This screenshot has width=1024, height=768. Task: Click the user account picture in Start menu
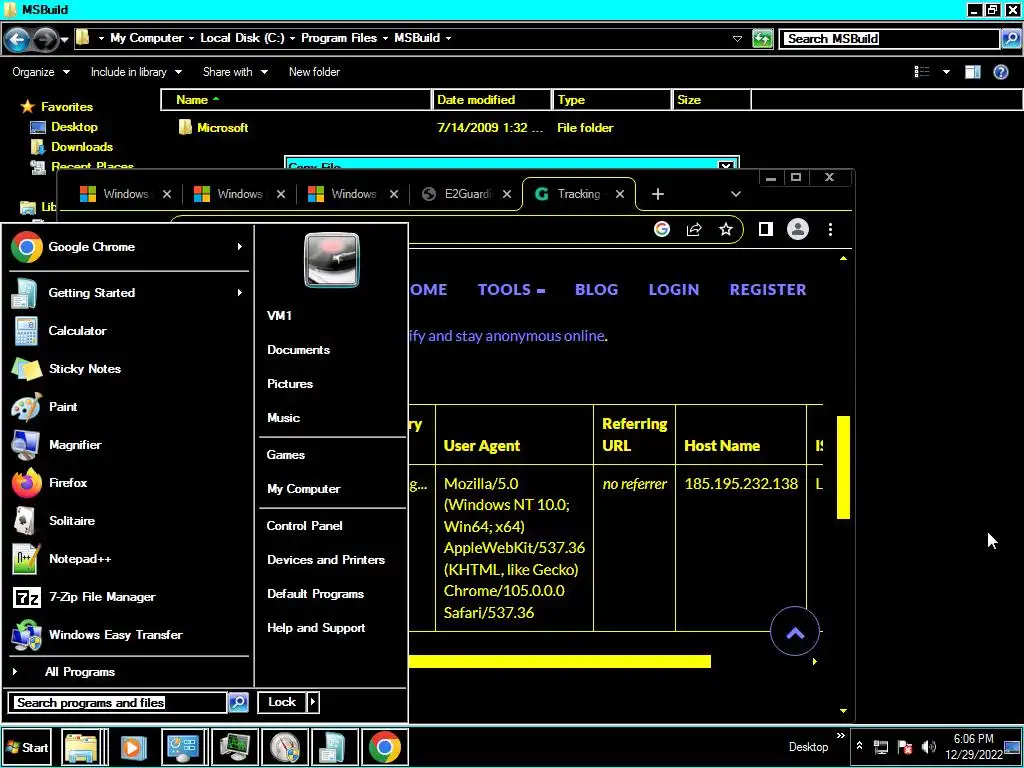pos(331,260)
